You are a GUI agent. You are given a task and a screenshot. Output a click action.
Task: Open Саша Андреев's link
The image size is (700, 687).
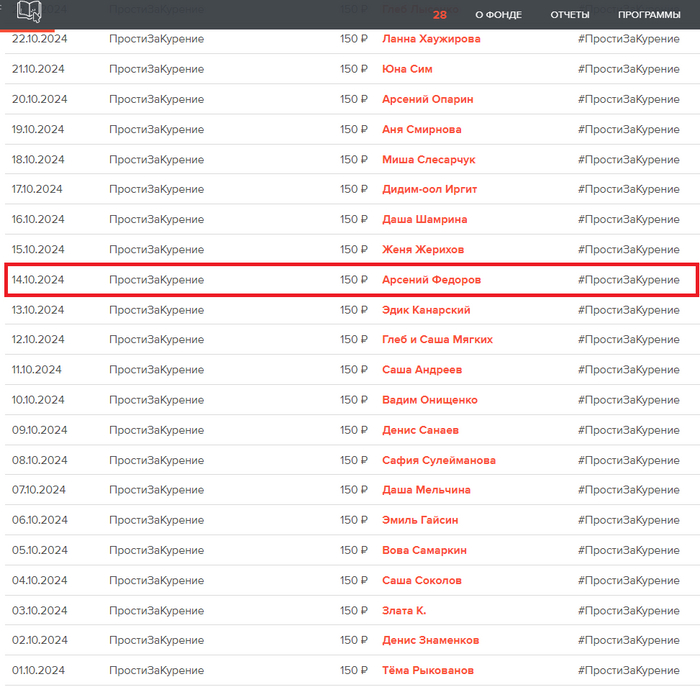tap(422, 370)
